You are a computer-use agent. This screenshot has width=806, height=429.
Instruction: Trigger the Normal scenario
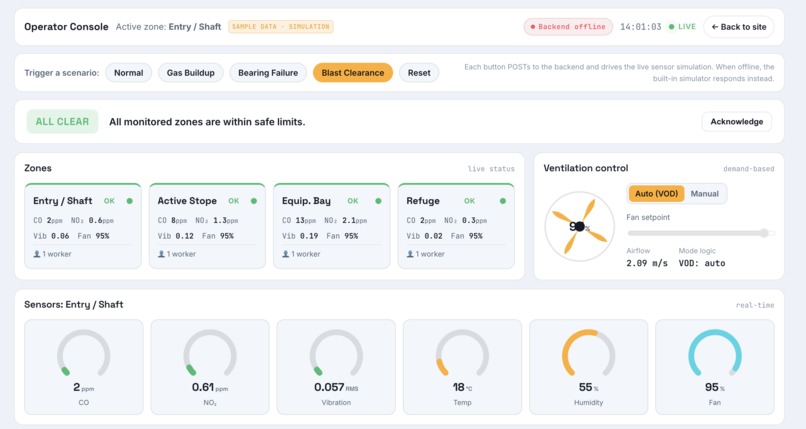tap(129, 72)
